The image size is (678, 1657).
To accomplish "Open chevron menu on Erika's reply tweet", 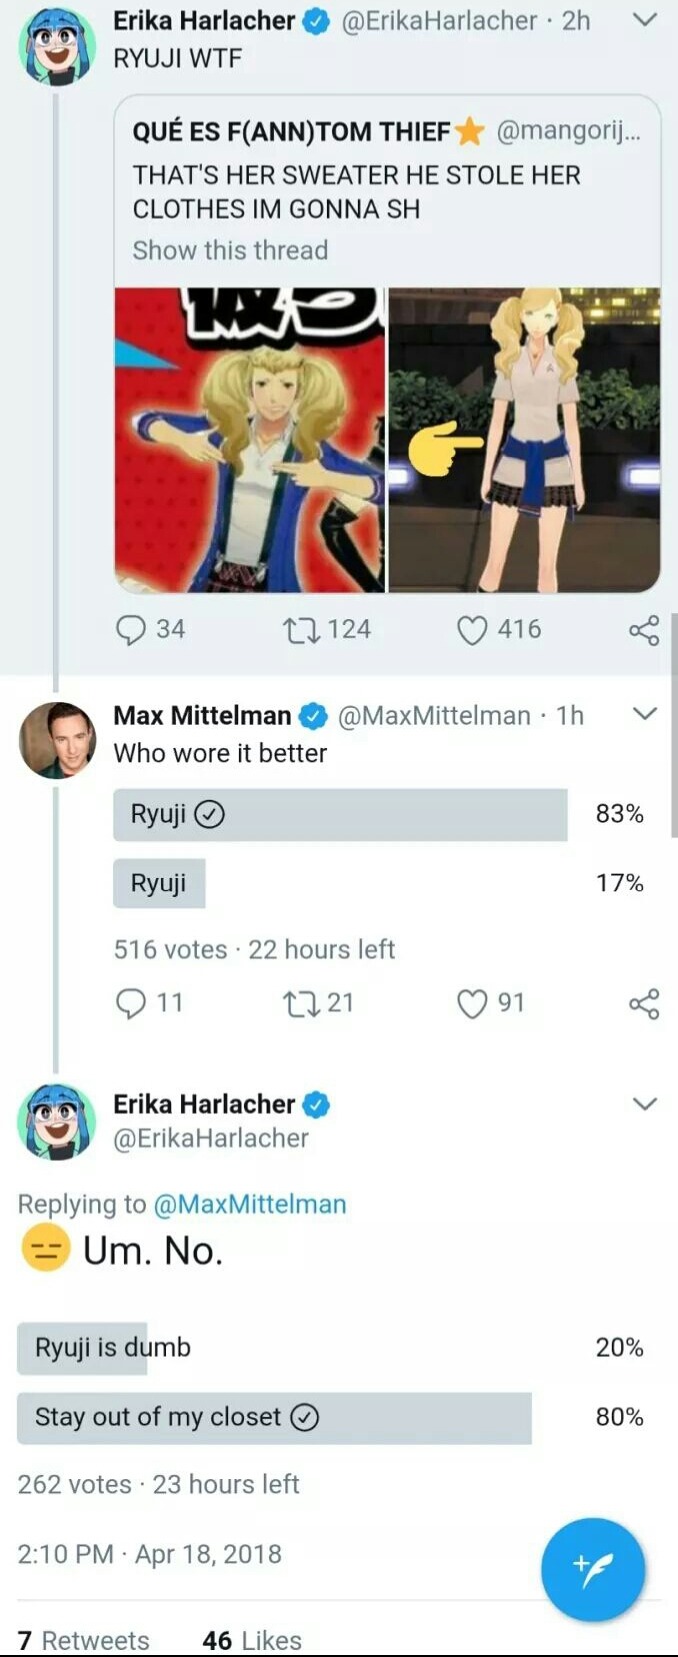I will 646,1103.
